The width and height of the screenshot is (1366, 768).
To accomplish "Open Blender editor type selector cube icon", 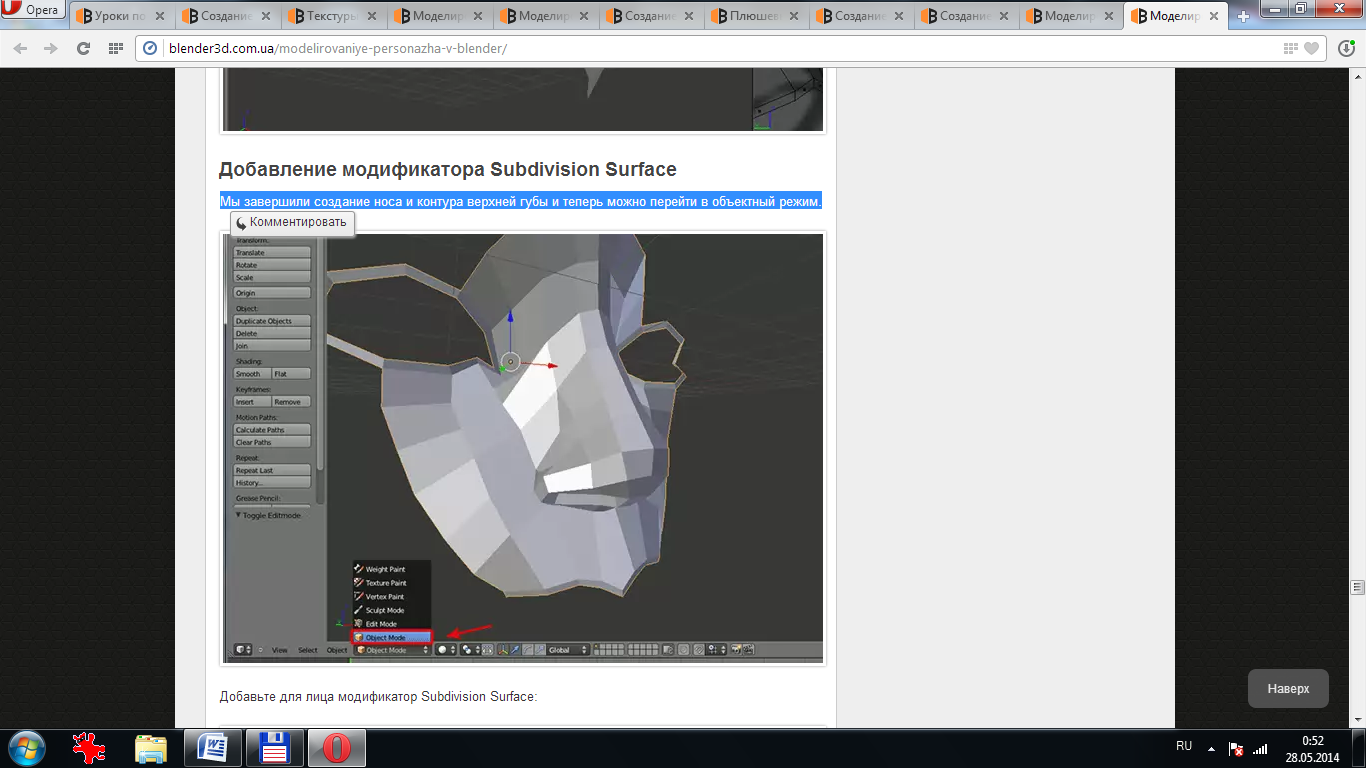I will click(x=242, y=650).
